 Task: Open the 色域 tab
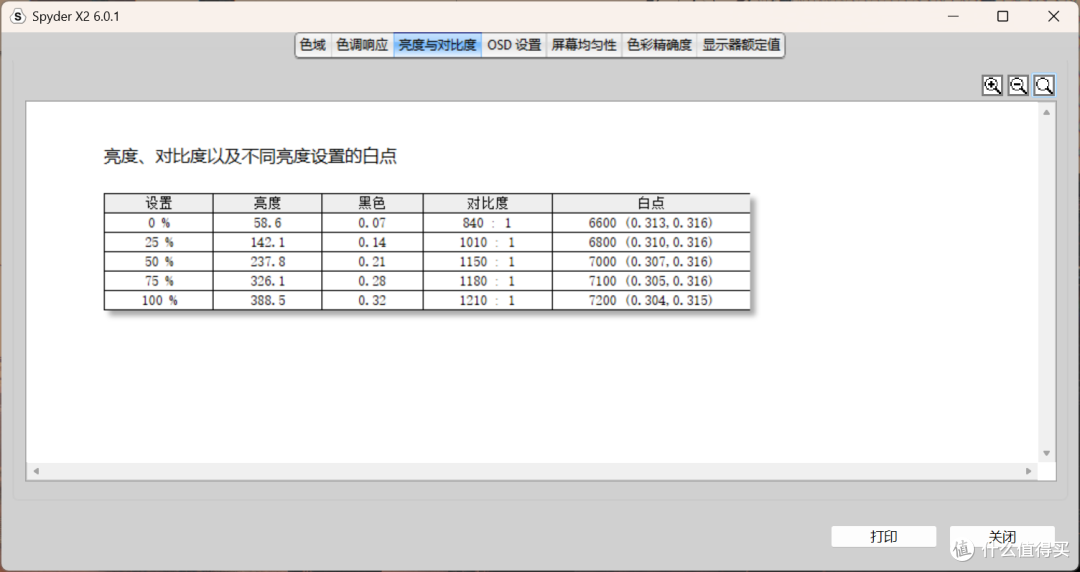click(313, 45)
